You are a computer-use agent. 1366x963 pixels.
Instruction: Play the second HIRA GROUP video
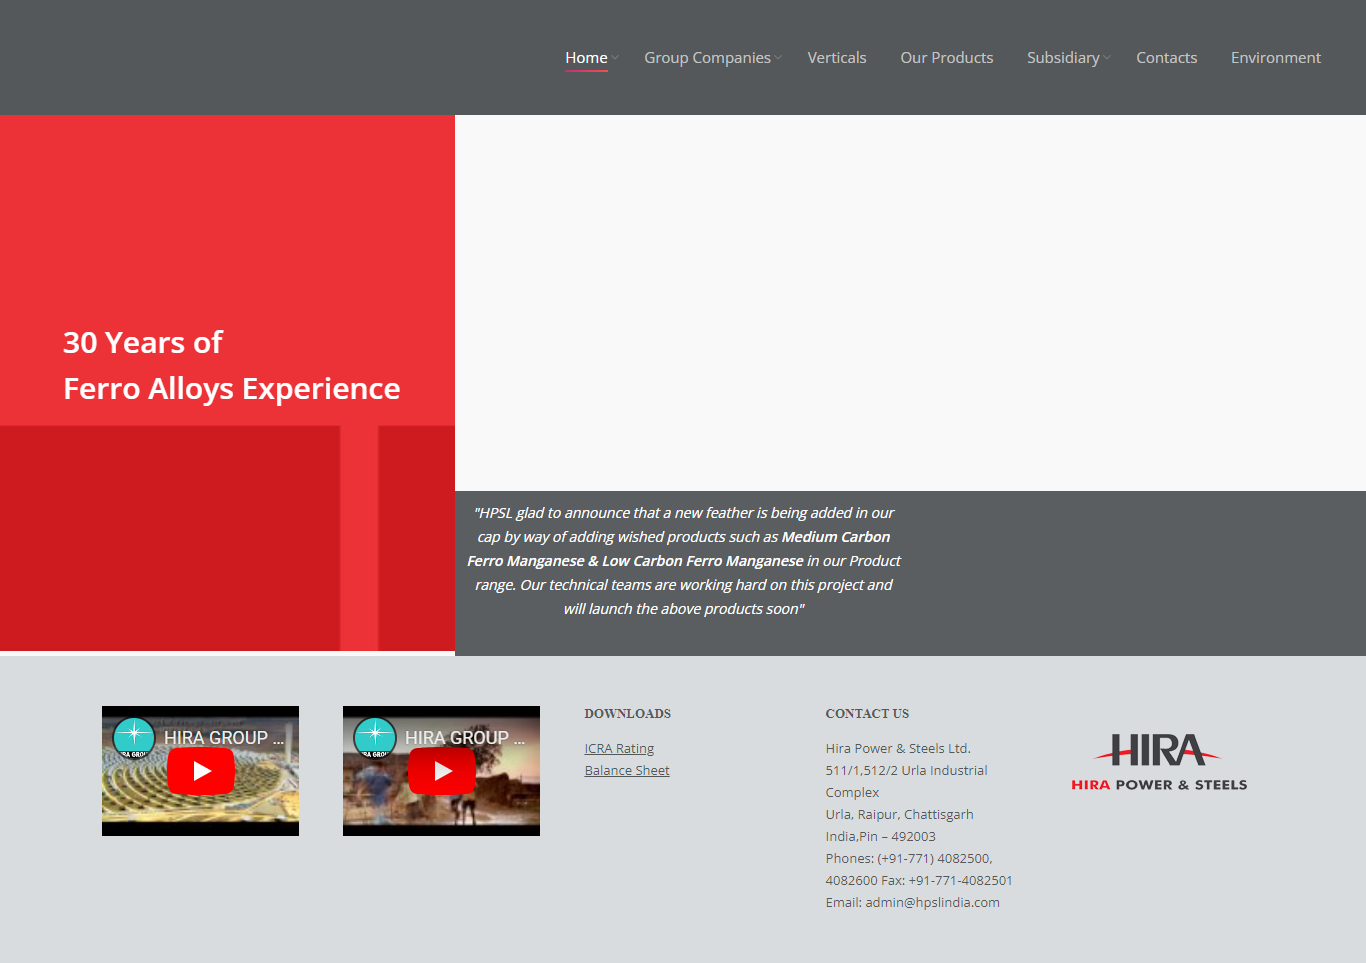click(442, 771)
